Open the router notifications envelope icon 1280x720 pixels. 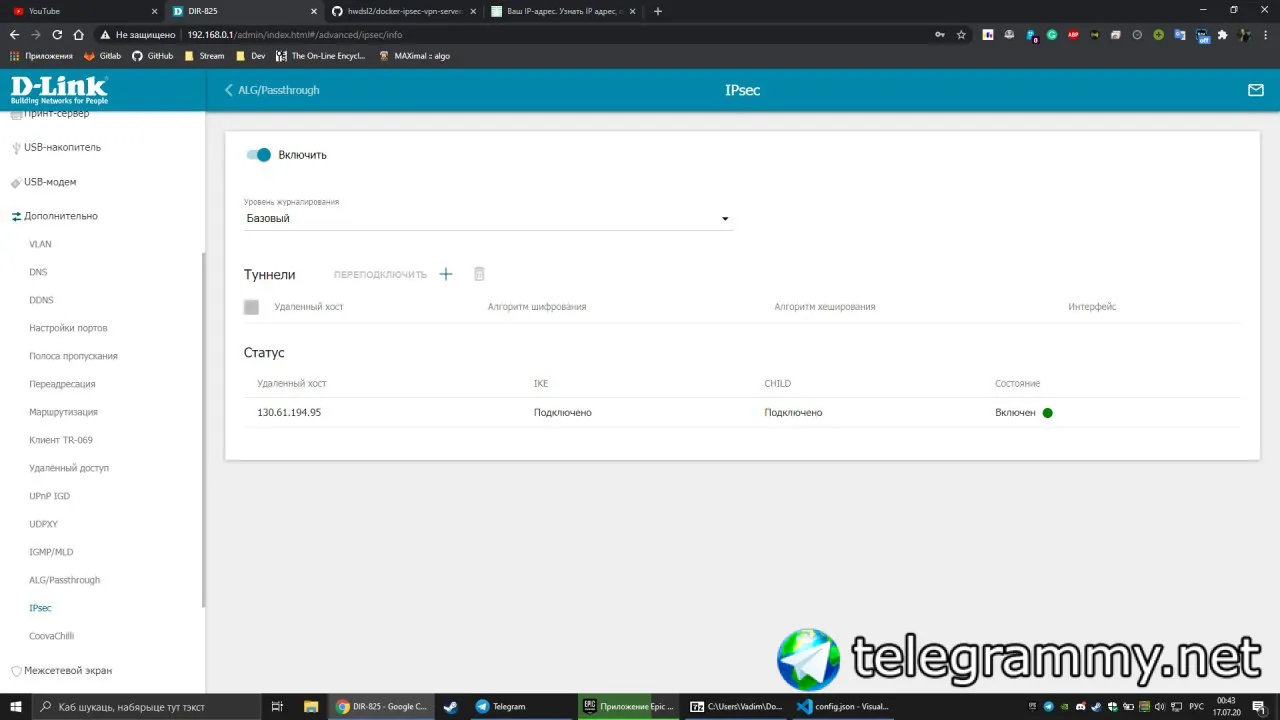pos(1256,90)
